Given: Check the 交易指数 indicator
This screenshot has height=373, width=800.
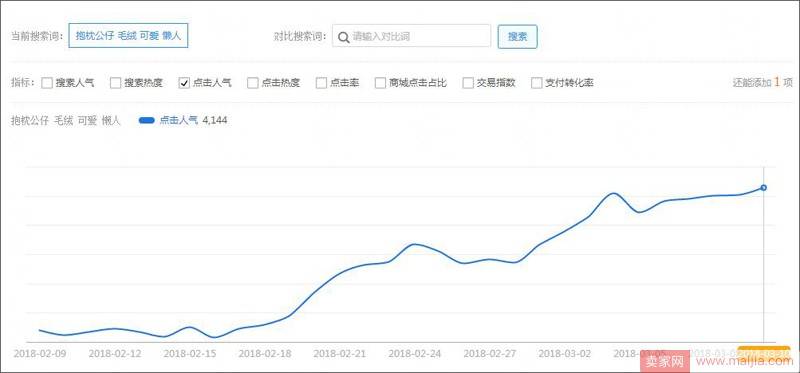Looking at the screenshot, I should click(468, 83).
